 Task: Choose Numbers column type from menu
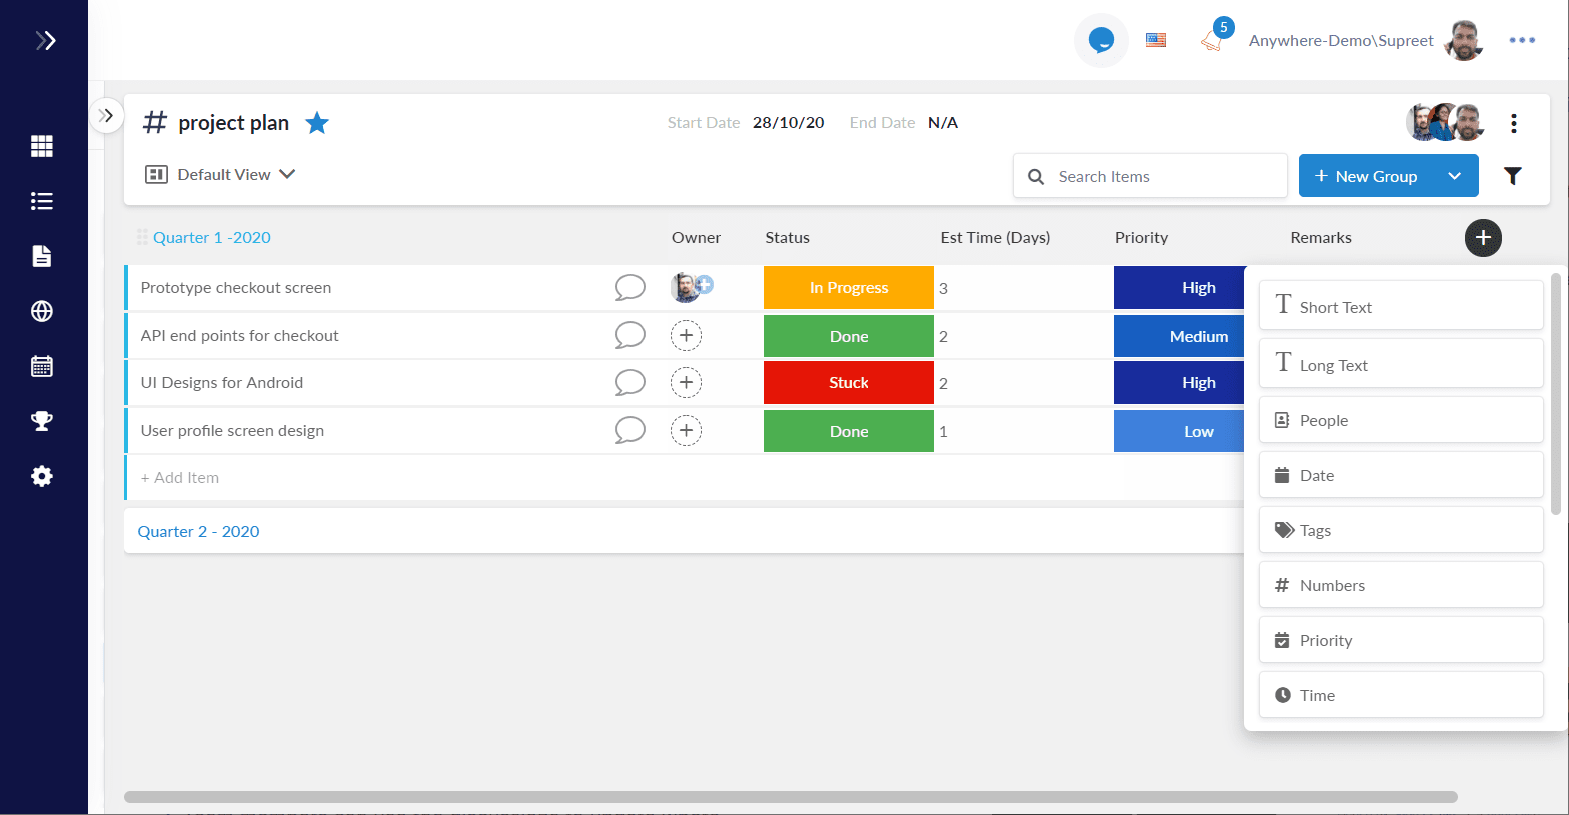[1401, 585]
